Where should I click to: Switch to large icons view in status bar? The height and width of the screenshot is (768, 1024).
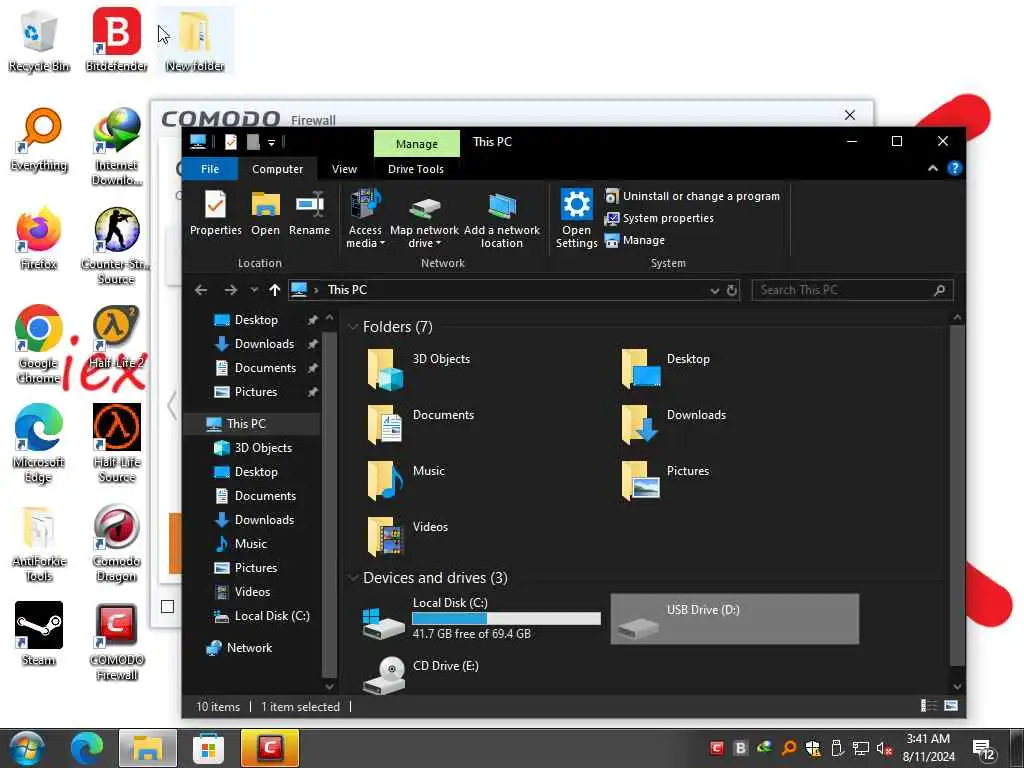point(951,706)
